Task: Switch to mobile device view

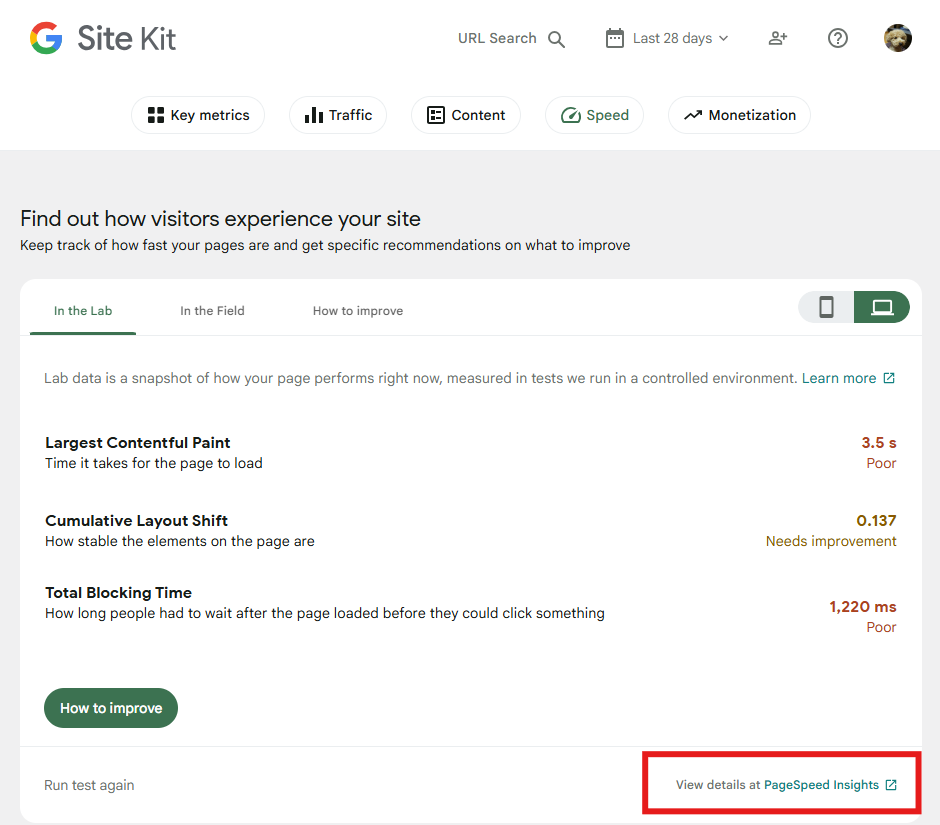Action: click(x=826, y=307)
